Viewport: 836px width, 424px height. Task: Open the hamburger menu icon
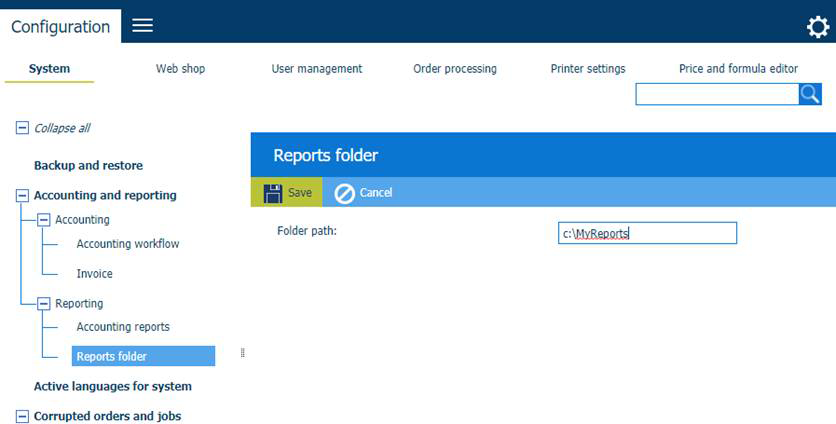[x=142, y=26]
